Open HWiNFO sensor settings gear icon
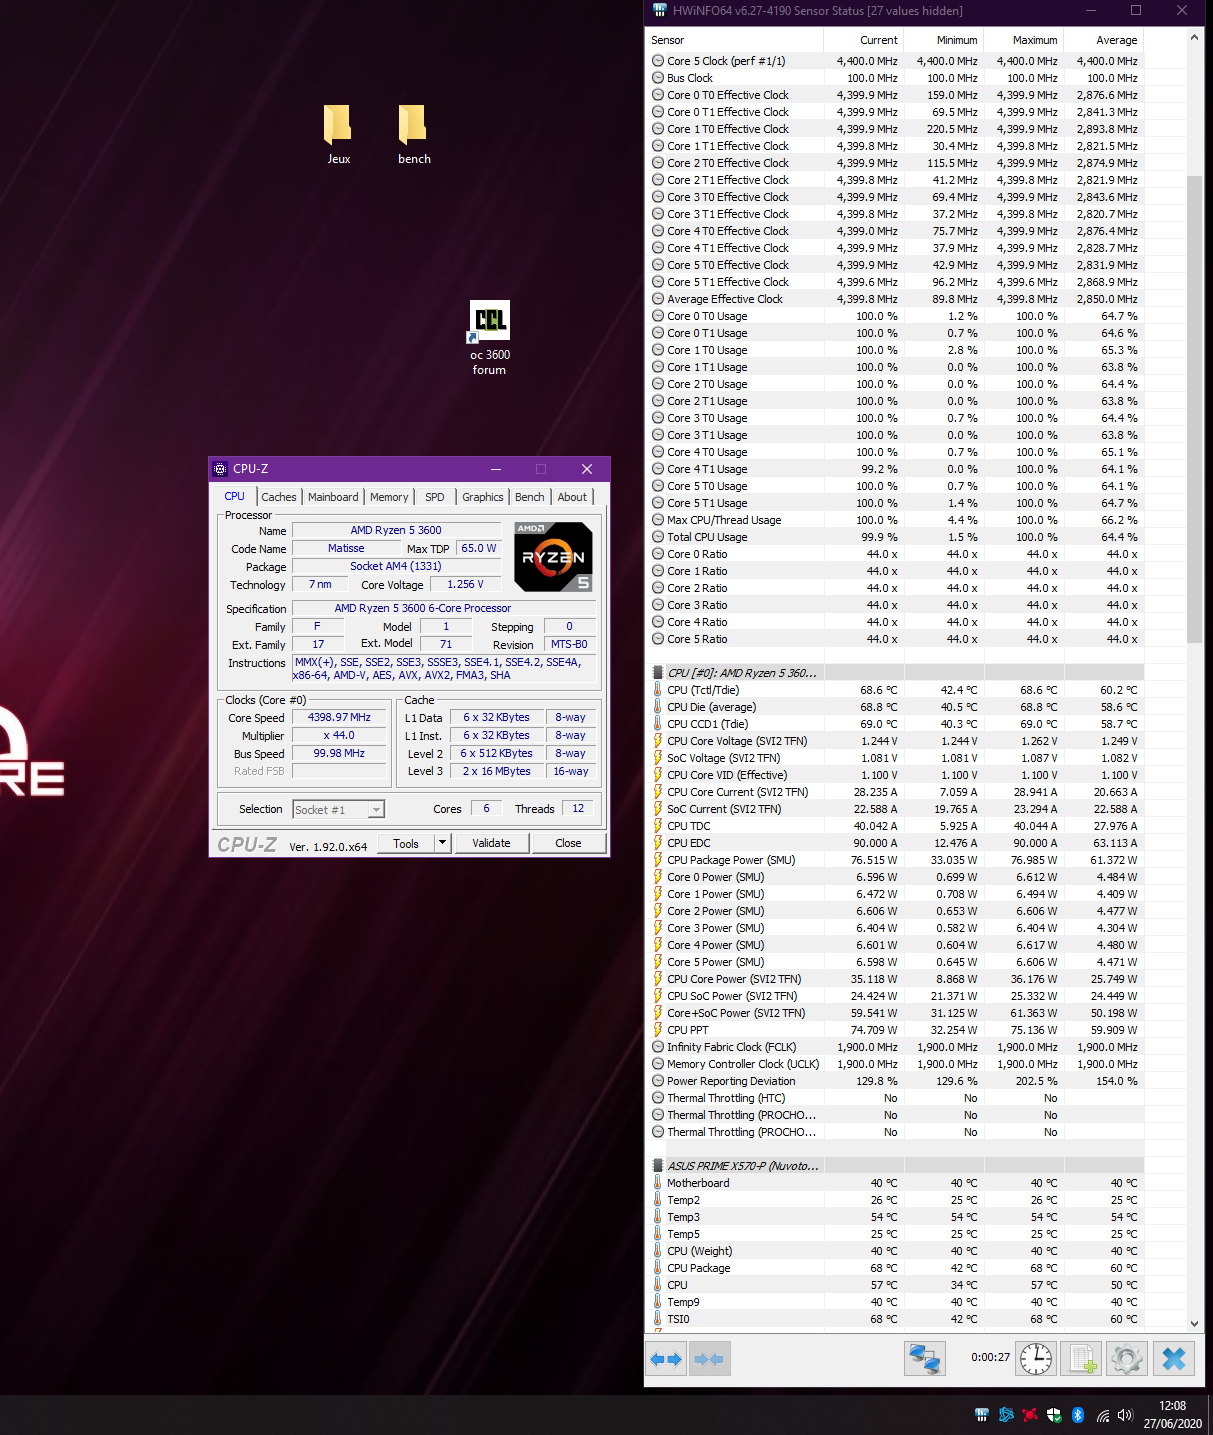Screen dimensions: 1213x1435 tap(1127, 1359)
